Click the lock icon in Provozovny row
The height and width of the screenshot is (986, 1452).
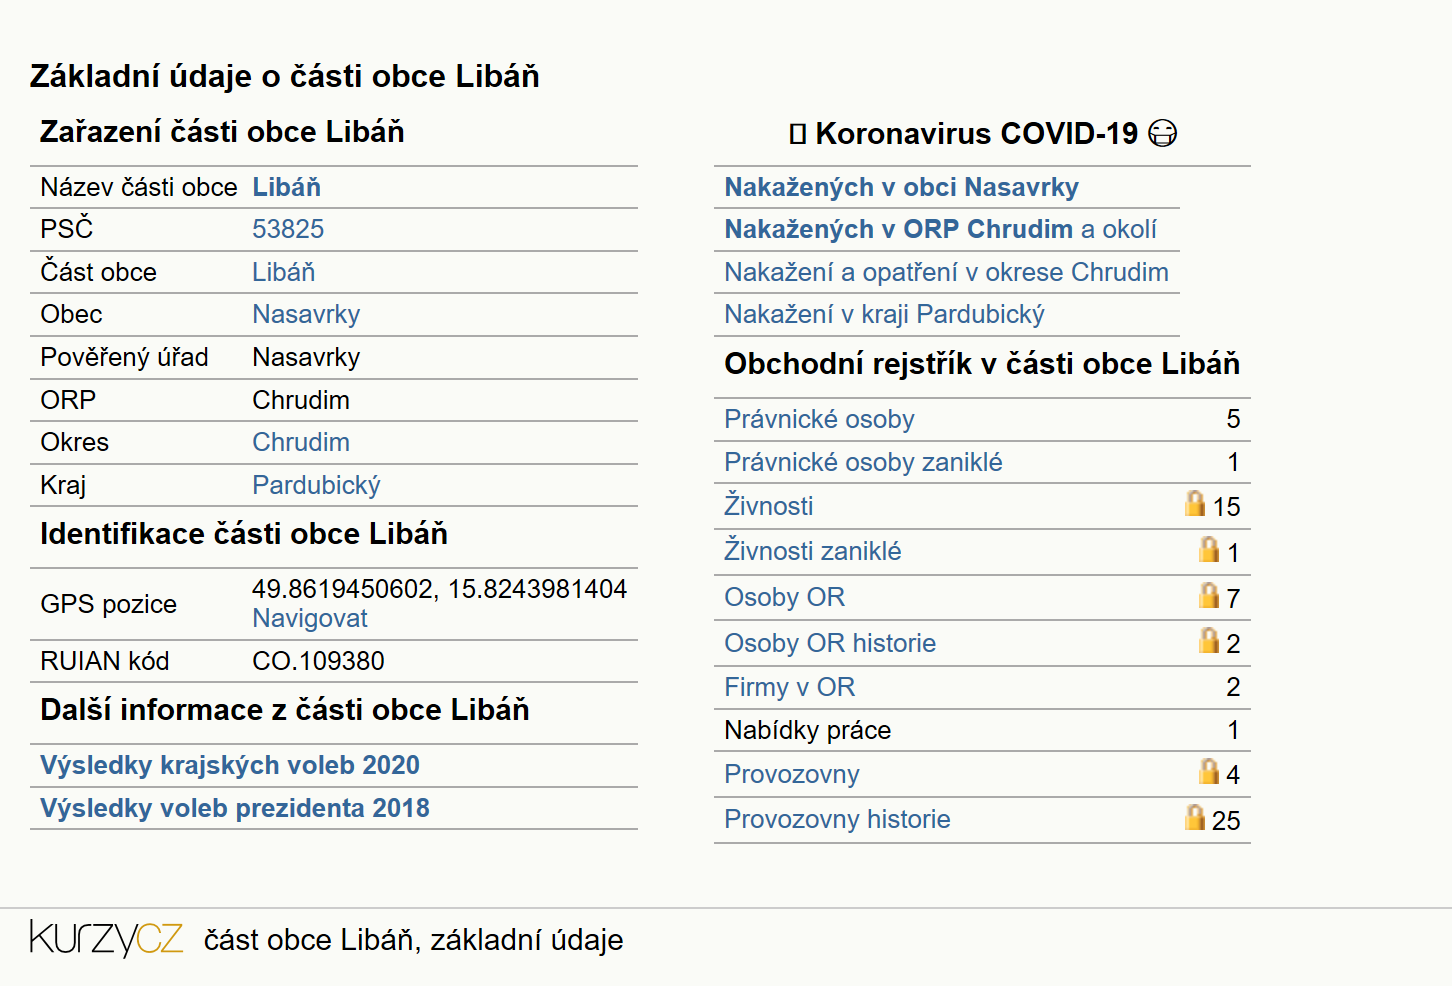click(1209, 771)
